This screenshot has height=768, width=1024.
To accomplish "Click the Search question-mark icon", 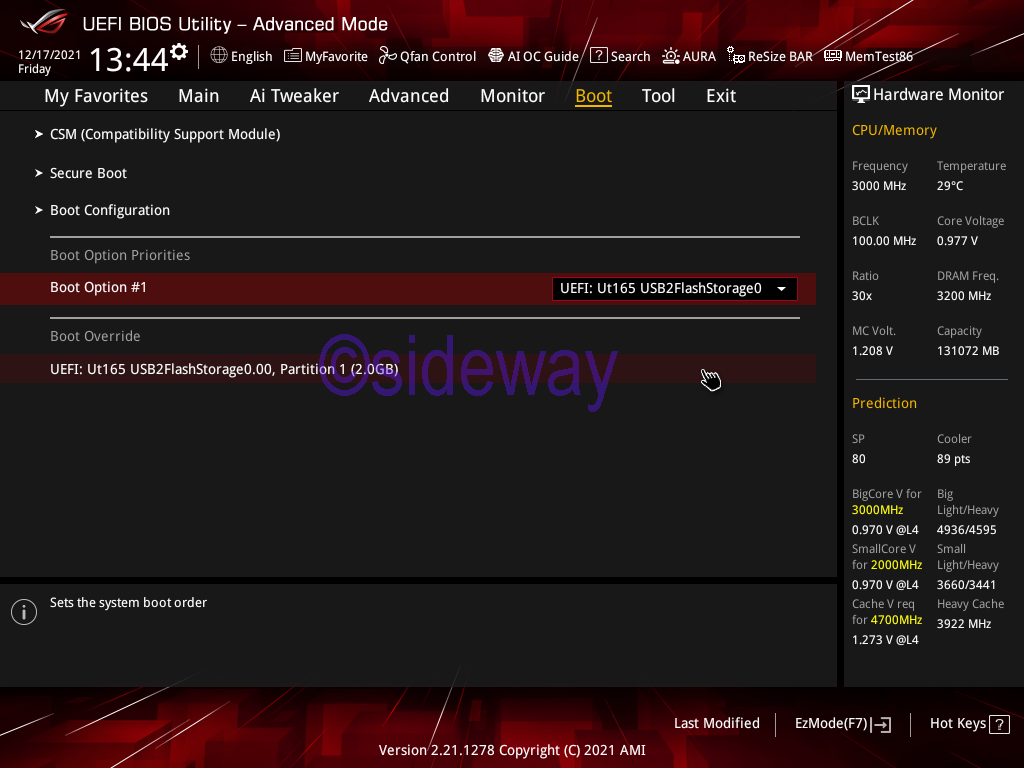I will pos(599,56).
